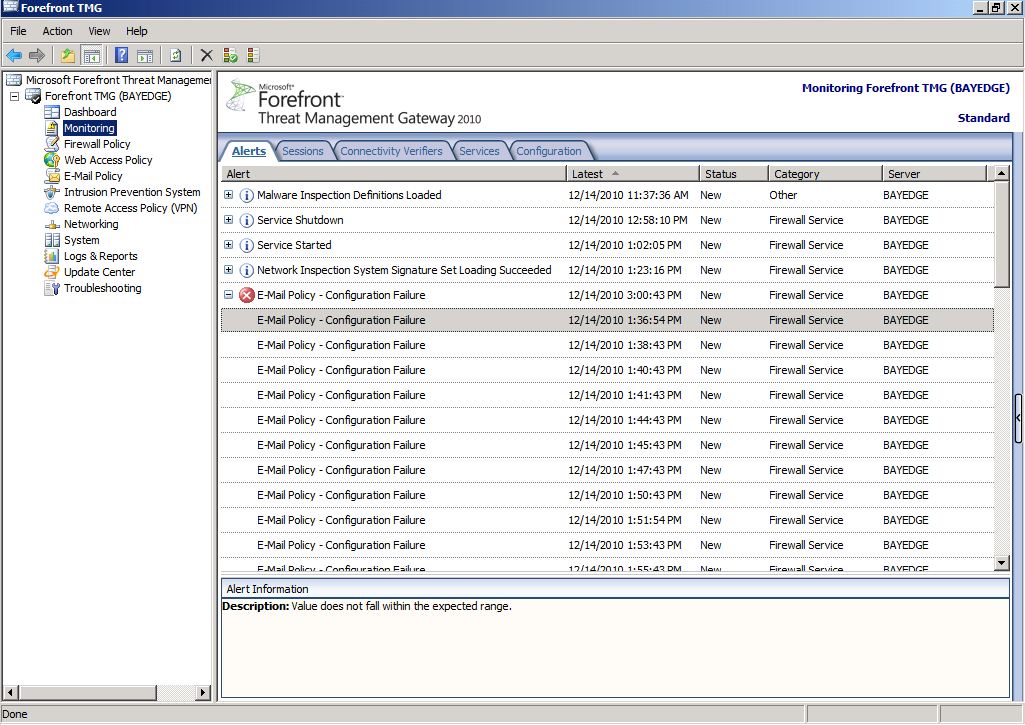Viewport: 1025px width, 725px height.
Task: Select the alert dated 12/14/2010 1:53:43 PM
Action: click(x=607, y=545)
